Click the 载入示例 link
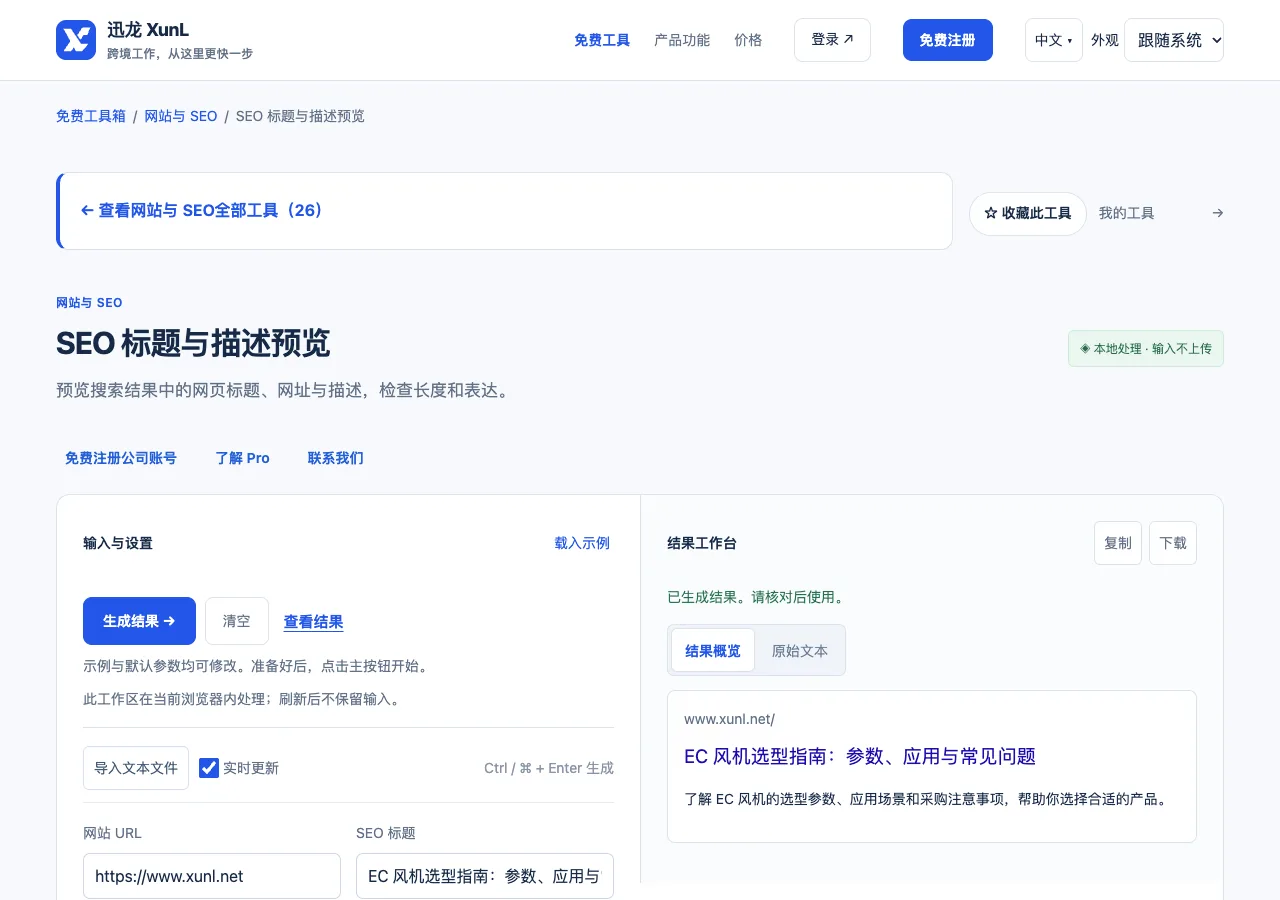This screenshot has height=900, width=1280. coord(582,543)
